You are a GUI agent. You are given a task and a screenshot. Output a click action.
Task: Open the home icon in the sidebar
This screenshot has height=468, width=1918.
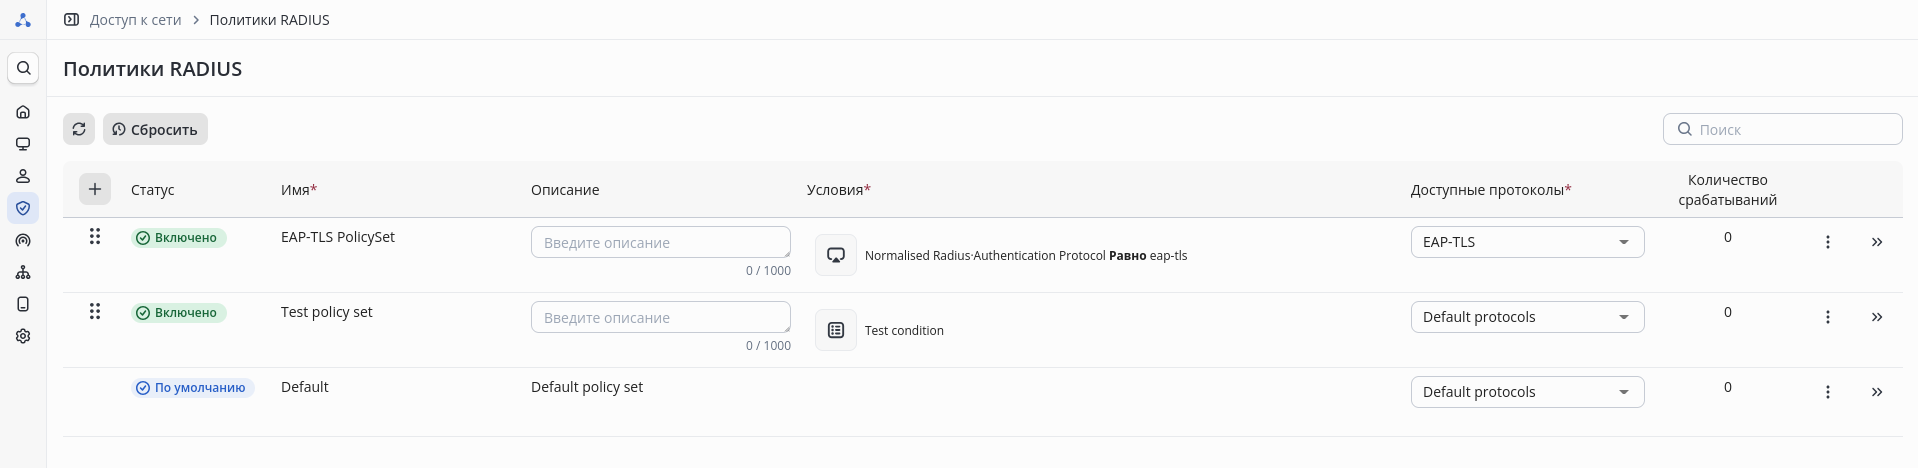tap(23, 112)
